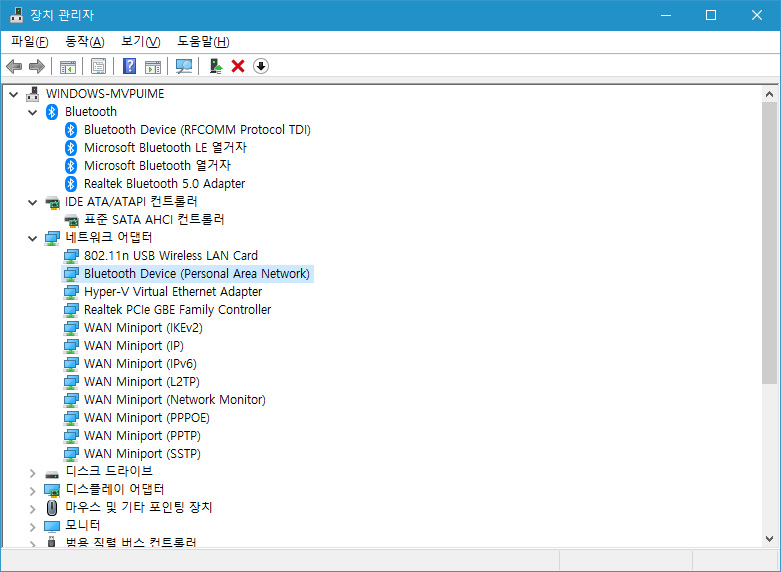Select Bluetooth Device (Personal Area Network)

(197, 274)
